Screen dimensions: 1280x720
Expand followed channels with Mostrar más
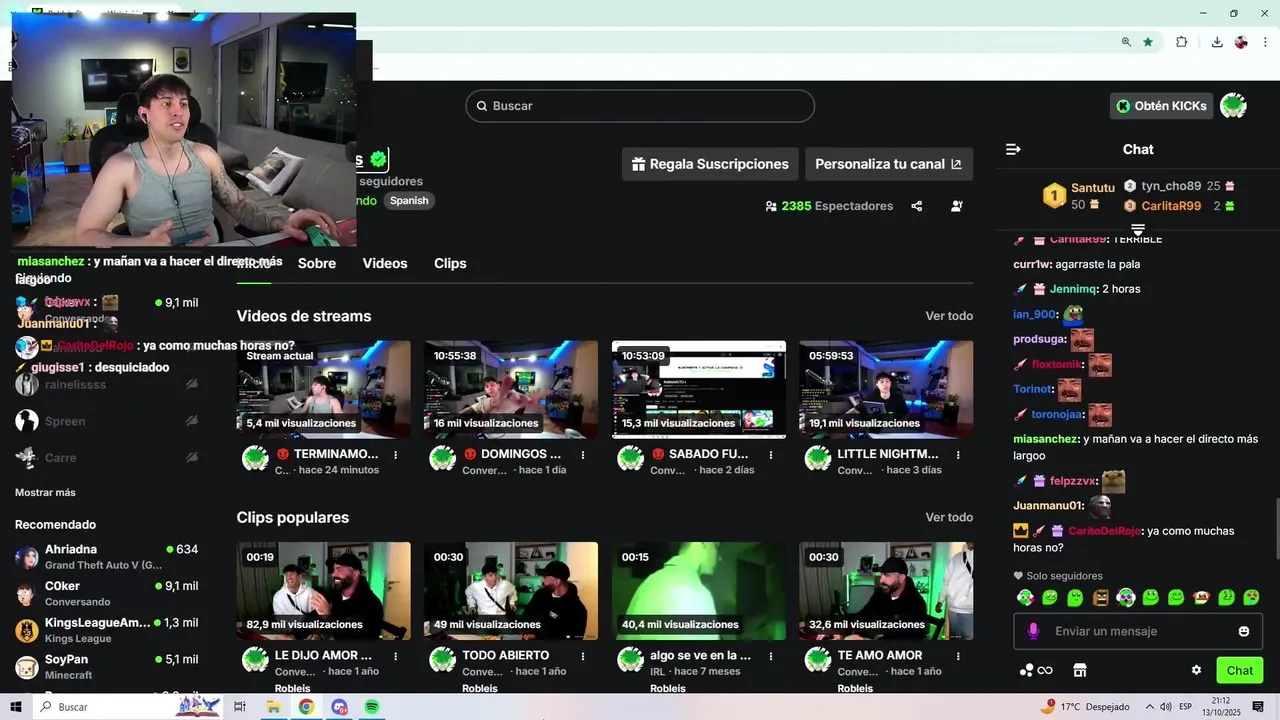coord(45,492)
